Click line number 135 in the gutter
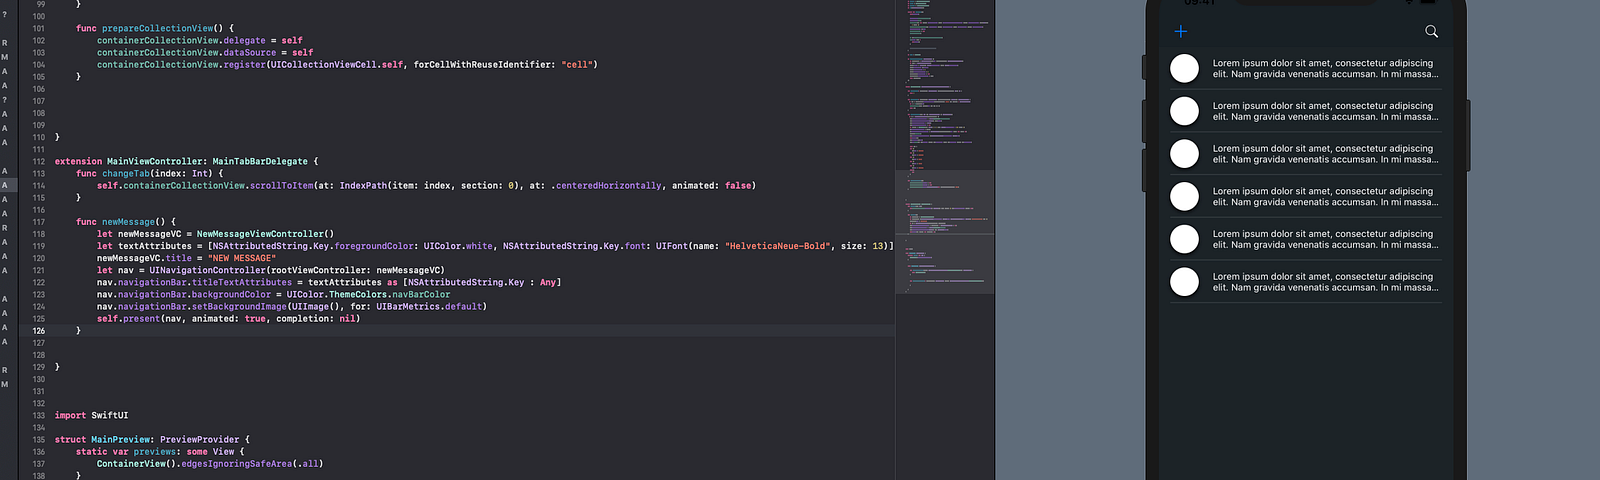Viewport: 1600px width, 480px height. point(38,439)
